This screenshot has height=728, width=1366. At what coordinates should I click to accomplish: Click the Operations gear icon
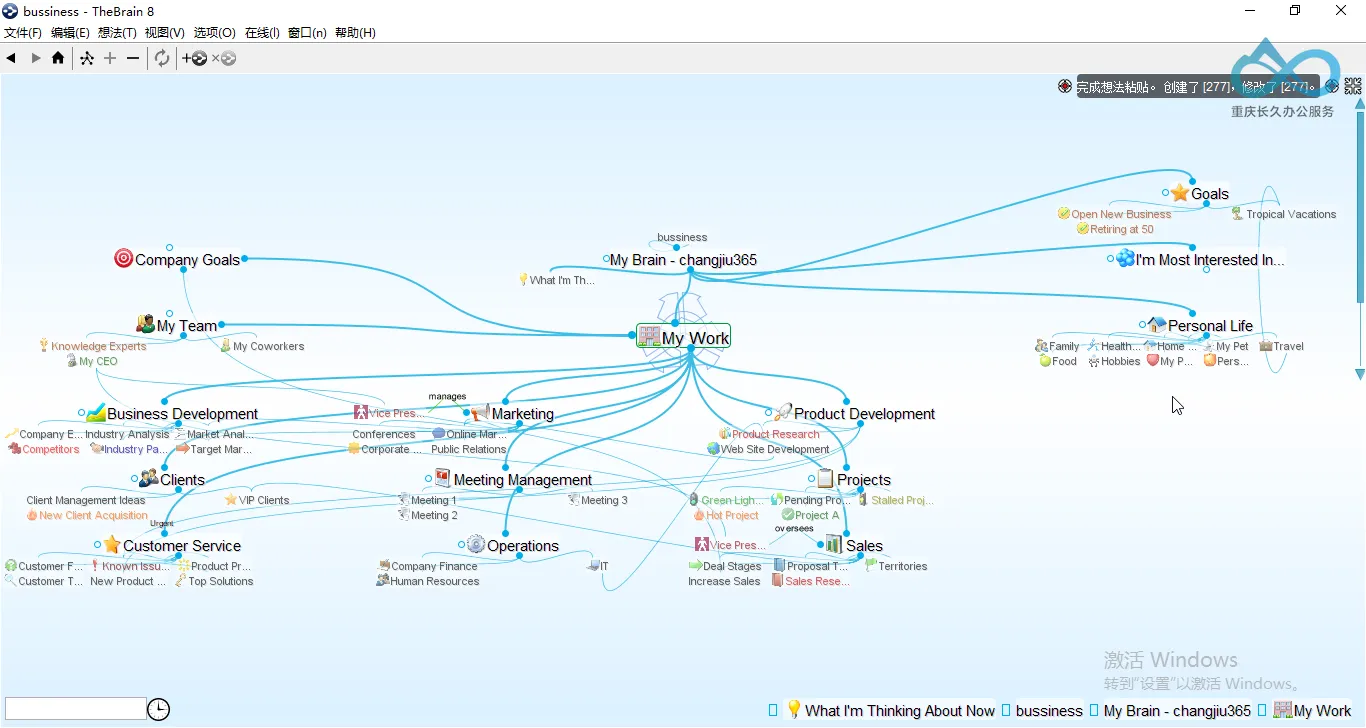pos(476,544)
